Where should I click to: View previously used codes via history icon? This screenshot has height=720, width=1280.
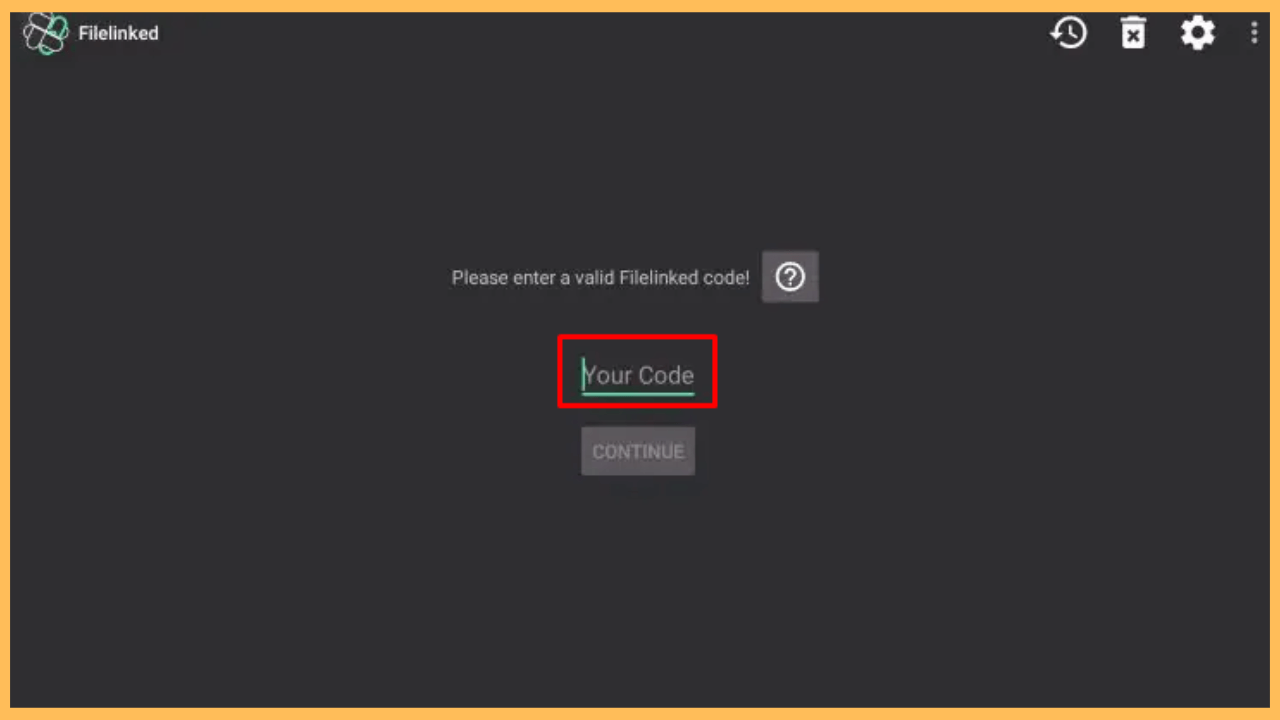(x=1068, y=33)
